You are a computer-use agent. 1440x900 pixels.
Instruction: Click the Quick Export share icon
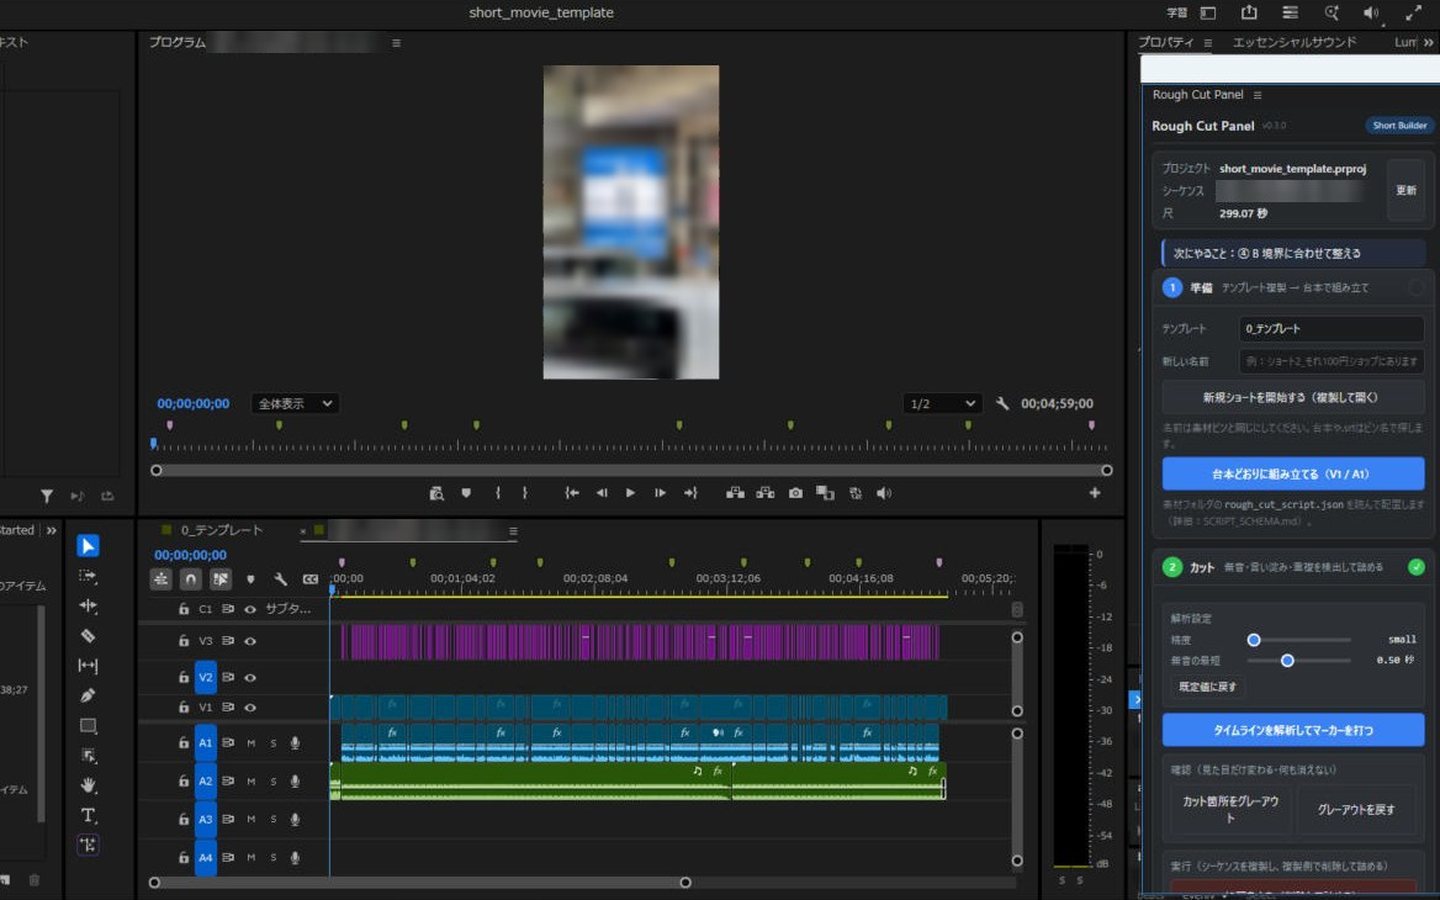[1249, 13]
